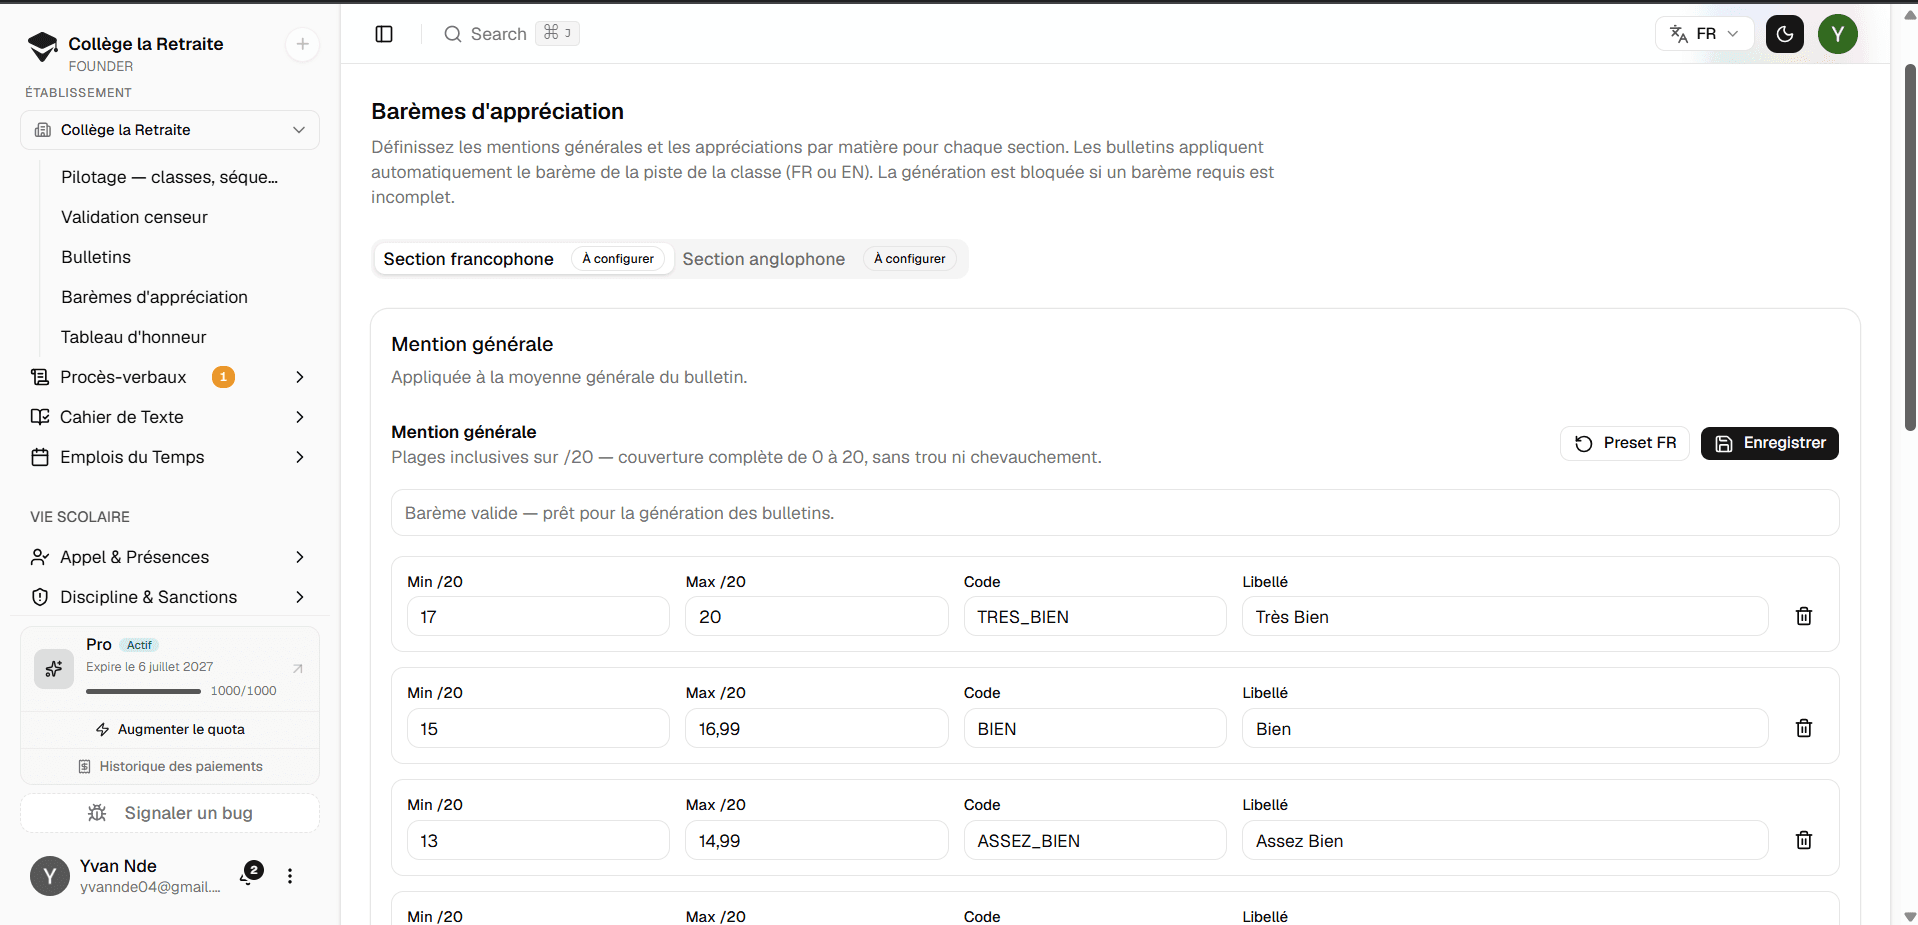Image resolution: width=1918 pixels, height=925 pixels.
Task: Switch to dark mode moon icon
Action: click(x=1785, y=34)
